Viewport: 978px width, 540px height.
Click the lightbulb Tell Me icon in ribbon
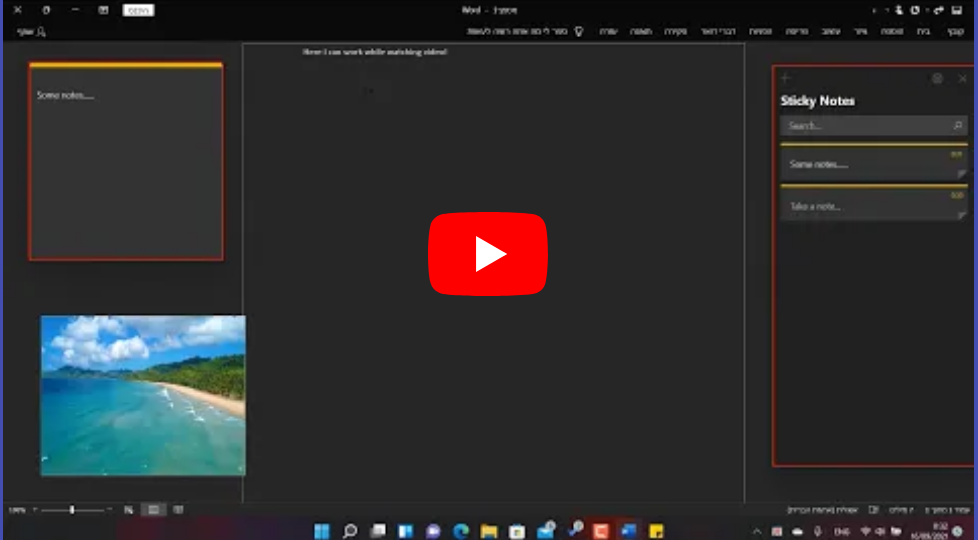(x=578, y=31)
